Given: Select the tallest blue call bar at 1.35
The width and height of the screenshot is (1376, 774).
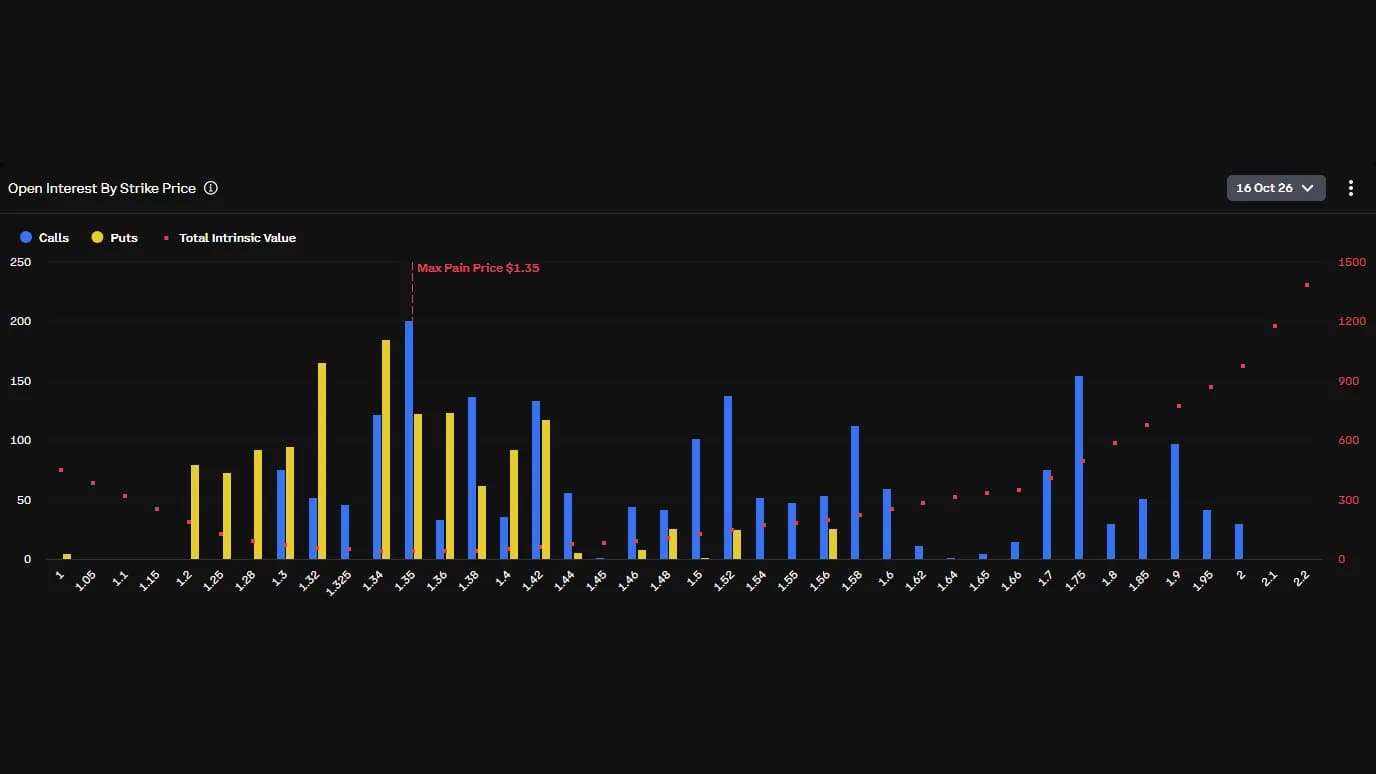Looking at the screenshot, I should (409, 440).
